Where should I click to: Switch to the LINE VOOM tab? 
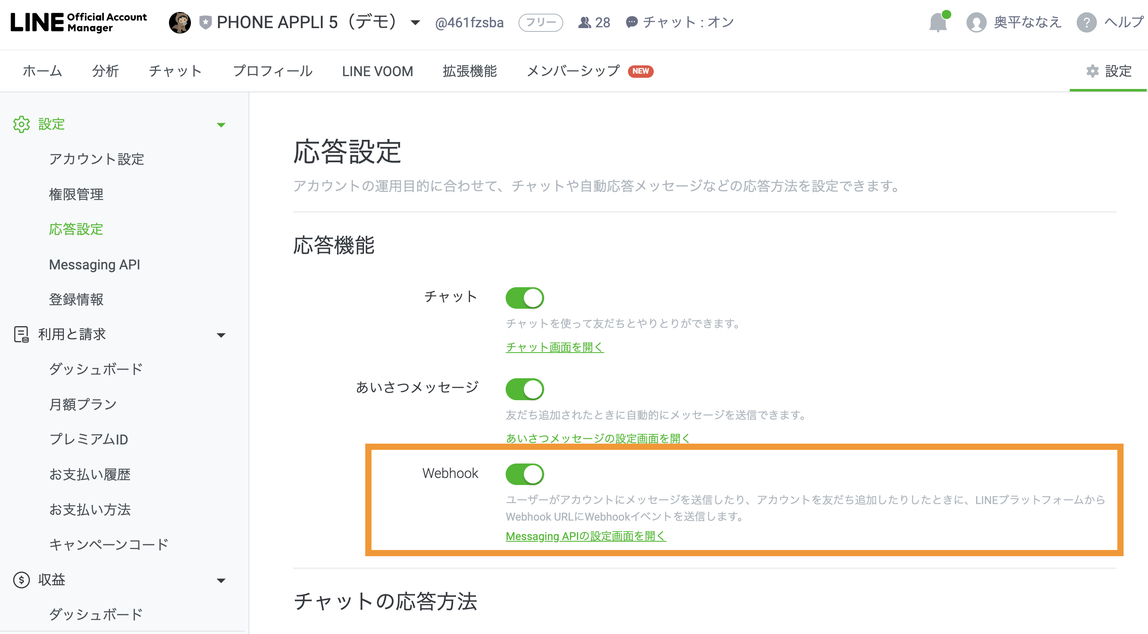(377, 71)
